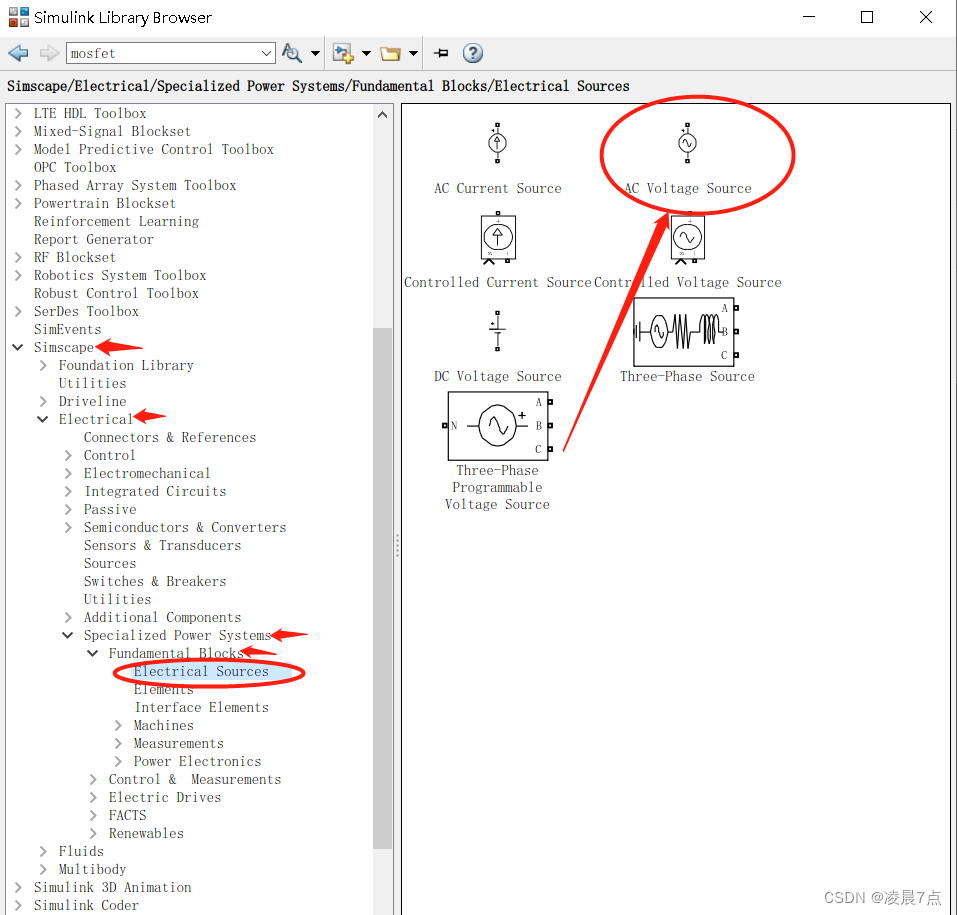This screenshot has height=915, width=957.
Task: Expand the Machines node
Action: point(118,726)
